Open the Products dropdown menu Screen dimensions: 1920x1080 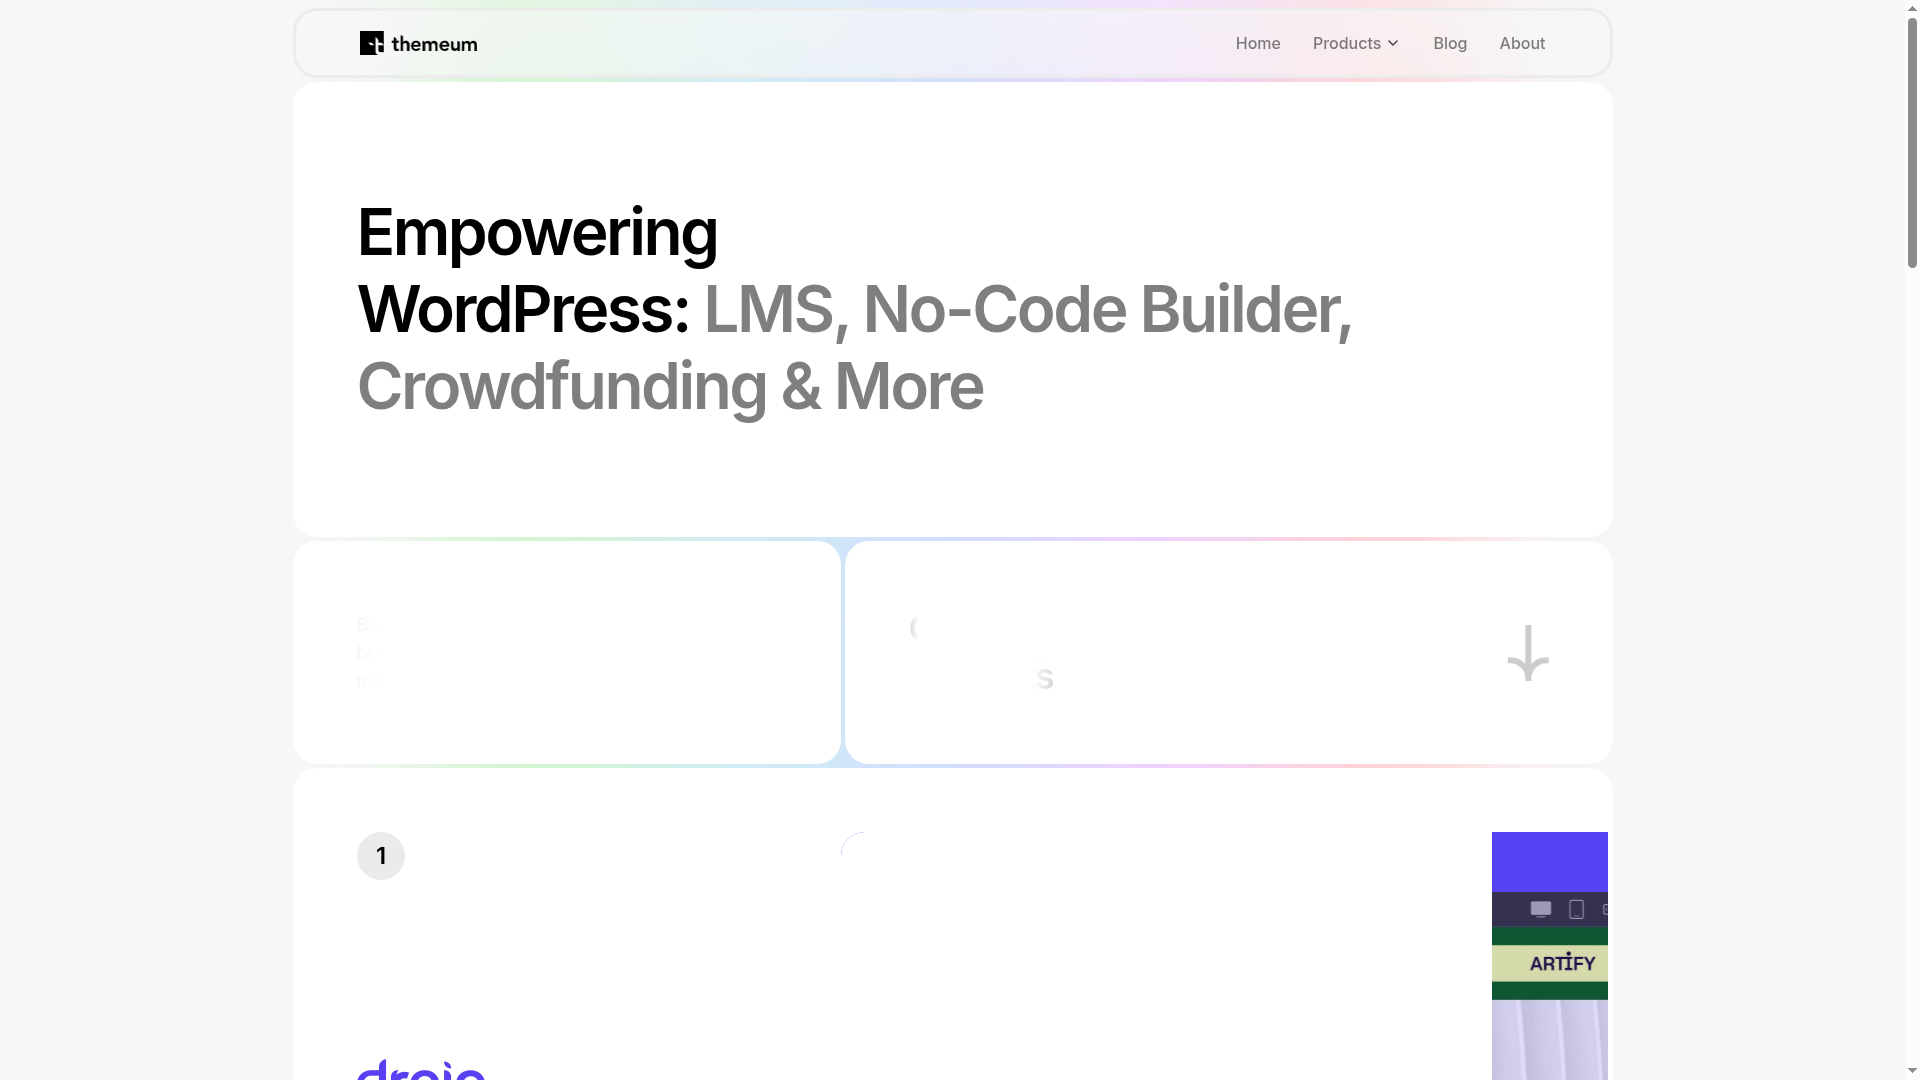1346,43
